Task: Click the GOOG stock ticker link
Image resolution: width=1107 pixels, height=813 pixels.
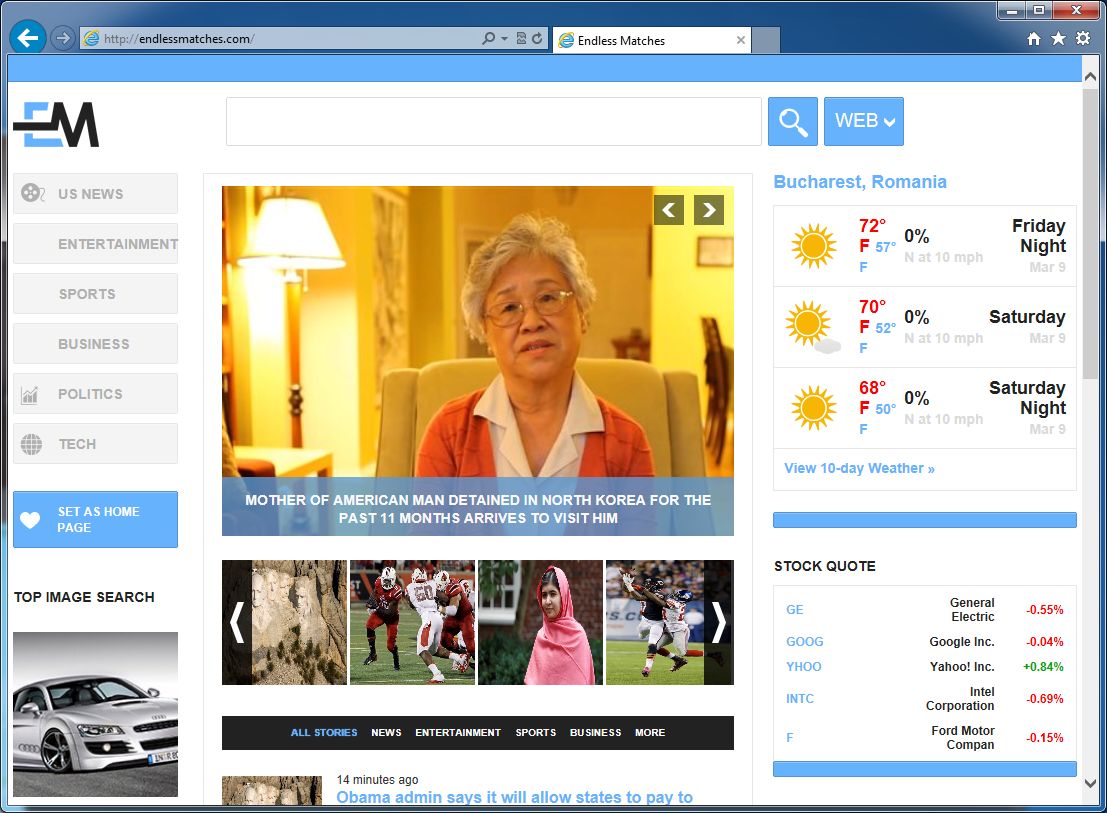Action: click(x=804, y=642)
